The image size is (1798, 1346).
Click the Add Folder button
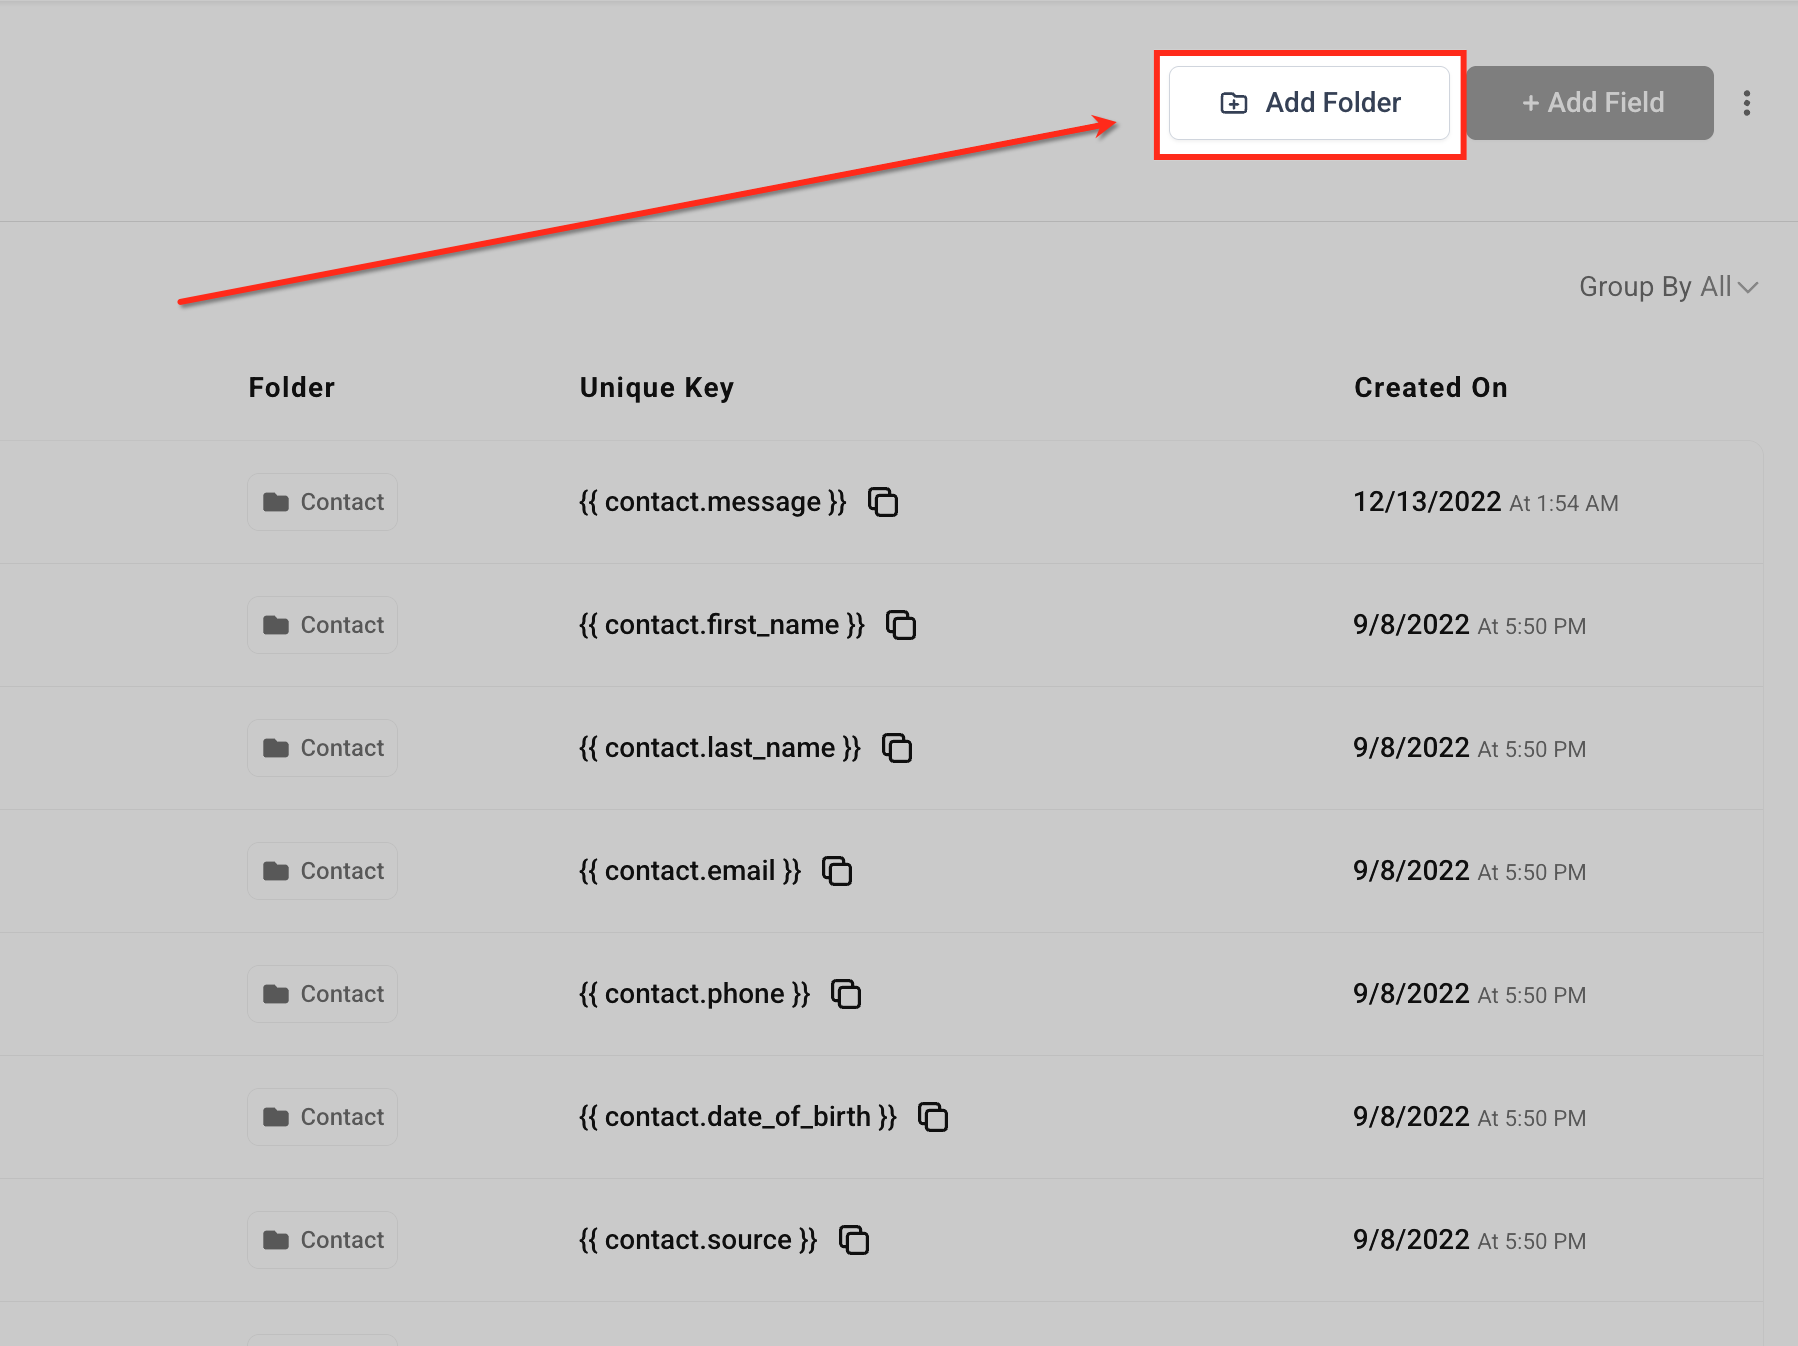(x=1309, y=103)
